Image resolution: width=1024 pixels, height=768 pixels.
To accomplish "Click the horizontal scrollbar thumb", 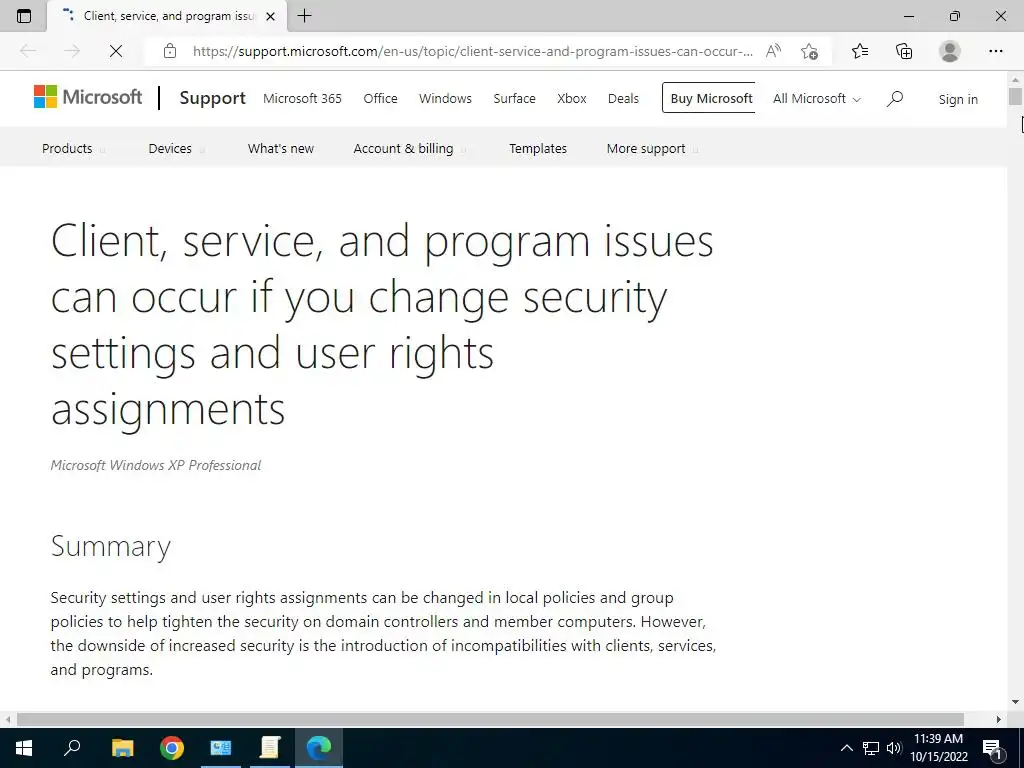I will click(x=490, y=719).
